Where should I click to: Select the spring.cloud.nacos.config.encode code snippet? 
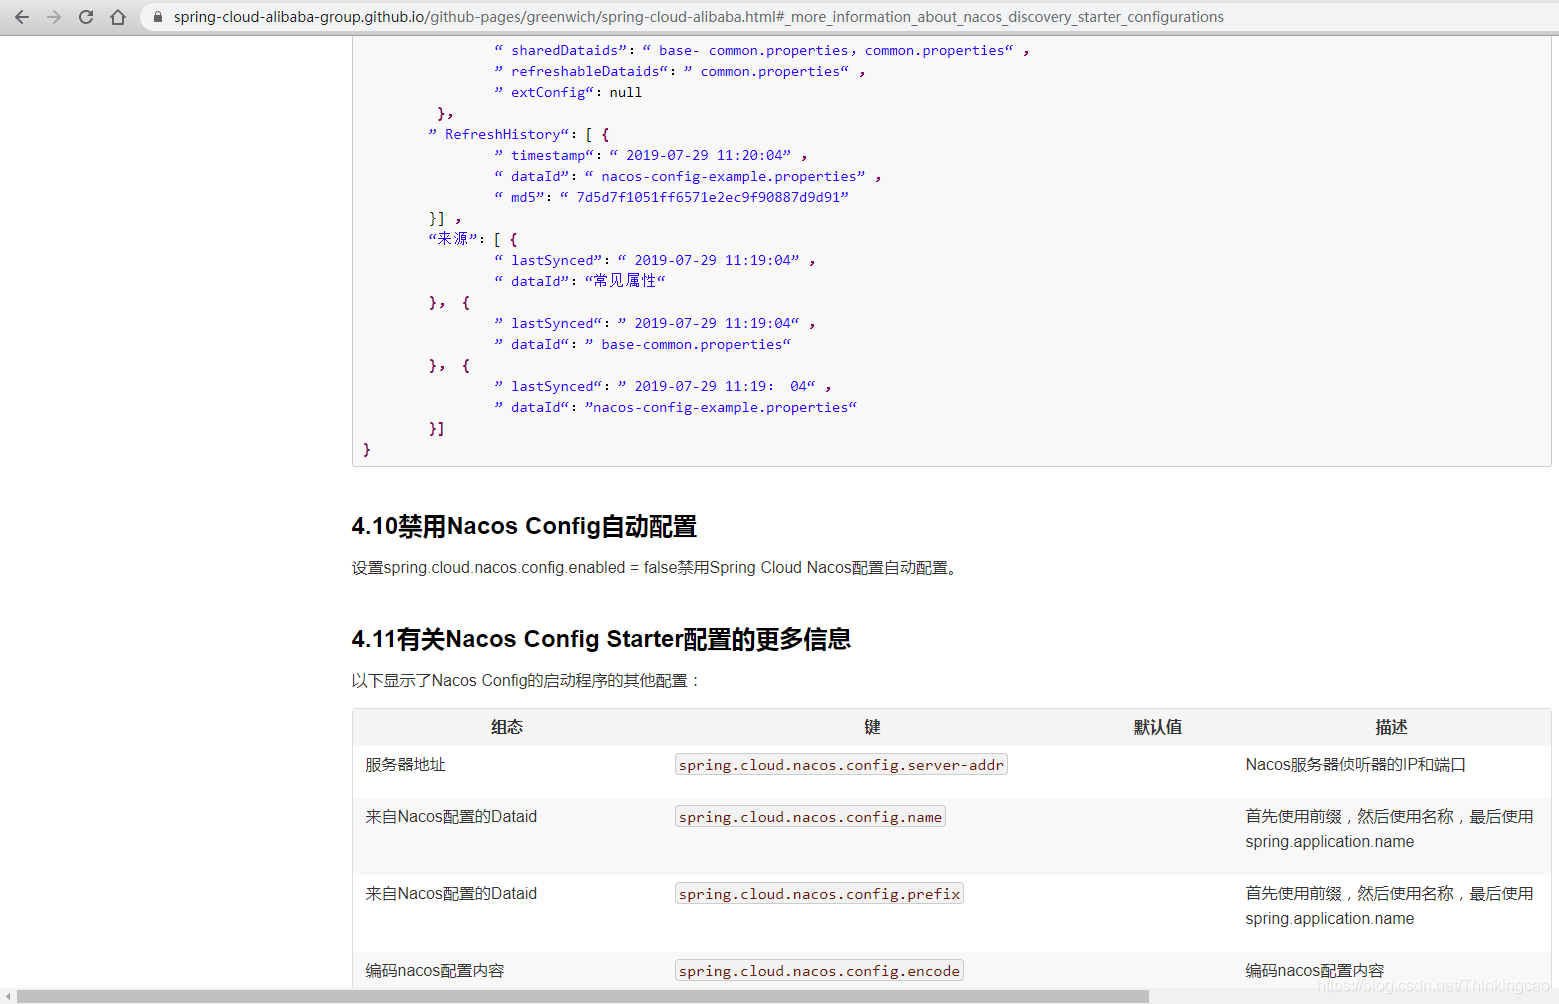pos(818,970)
